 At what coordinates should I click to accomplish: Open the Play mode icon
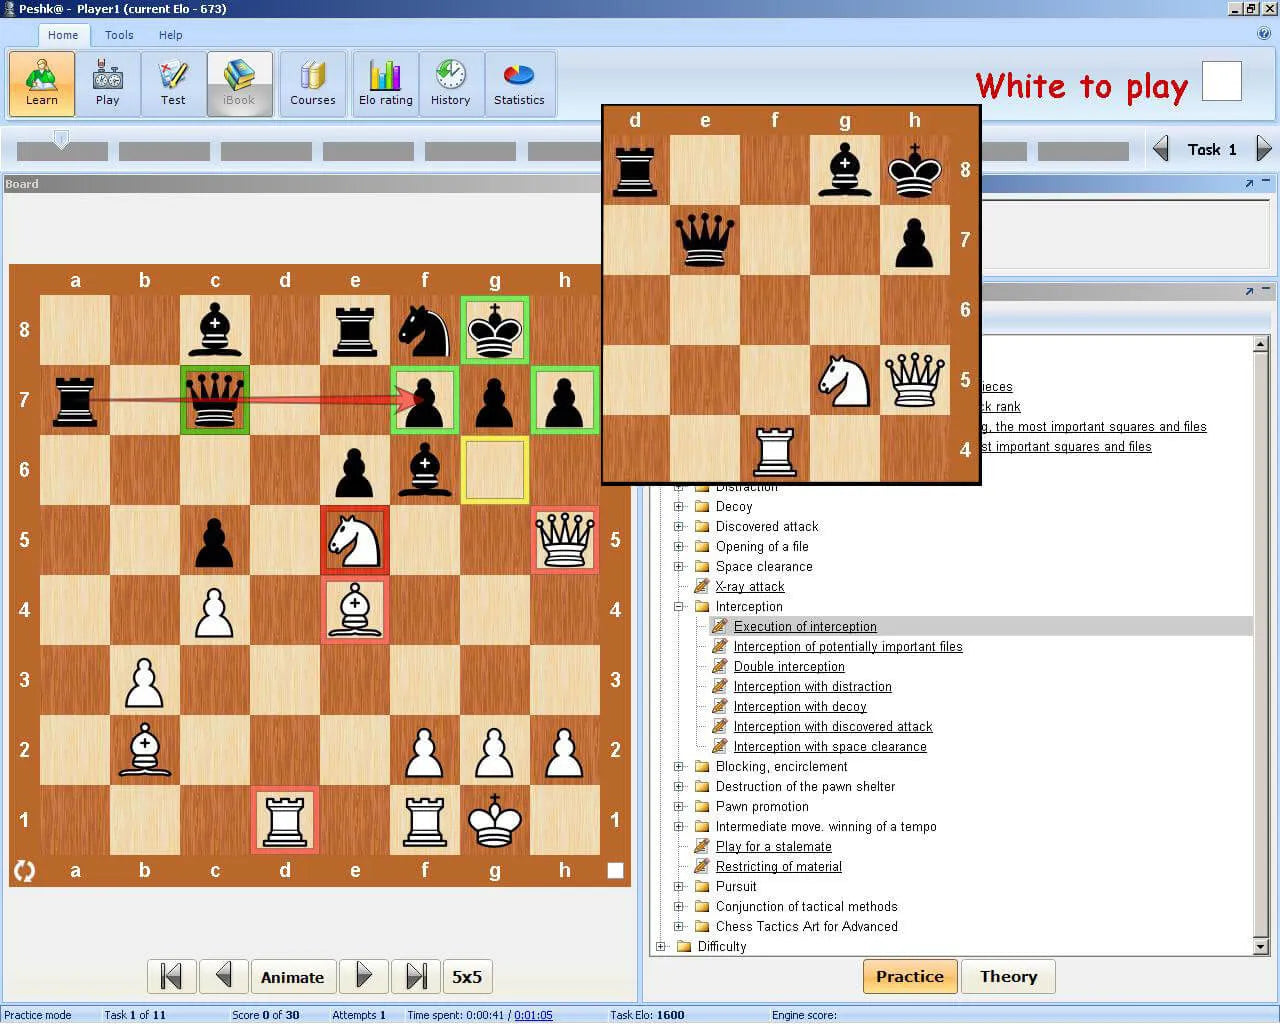[x=107, y=84]
